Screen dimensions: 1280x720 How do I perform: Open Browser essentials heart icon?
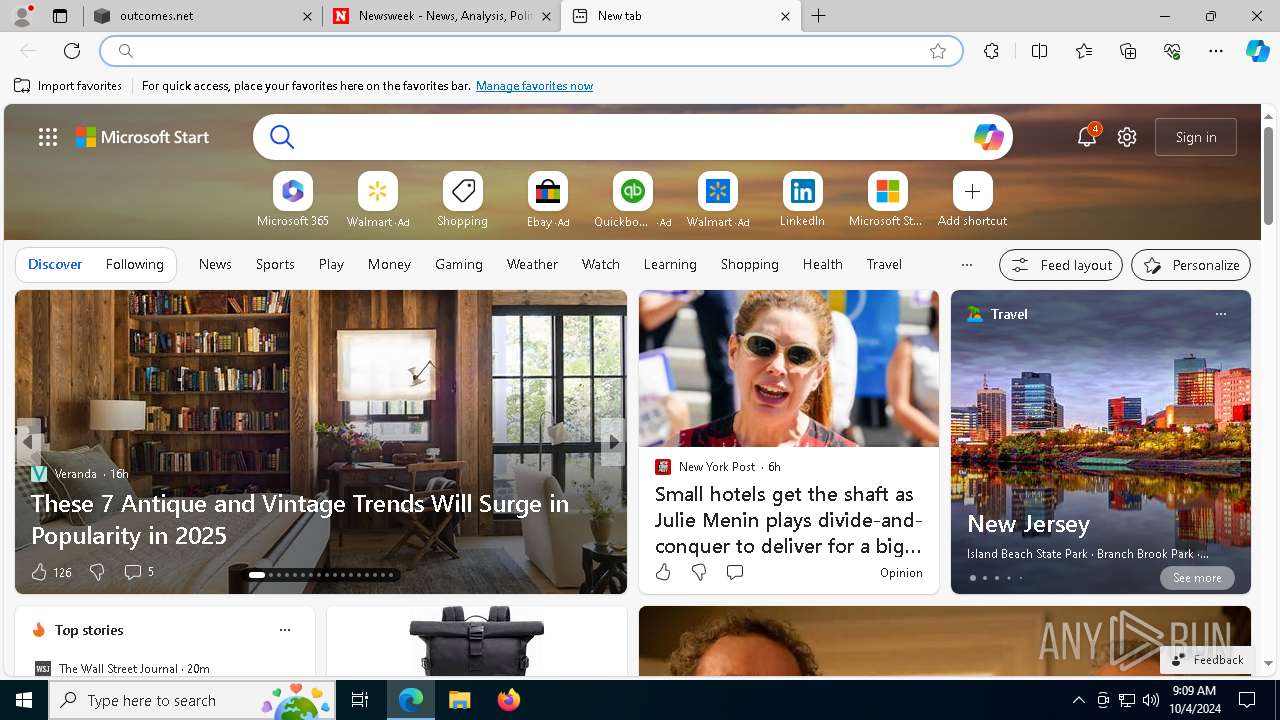[1172, 51]
